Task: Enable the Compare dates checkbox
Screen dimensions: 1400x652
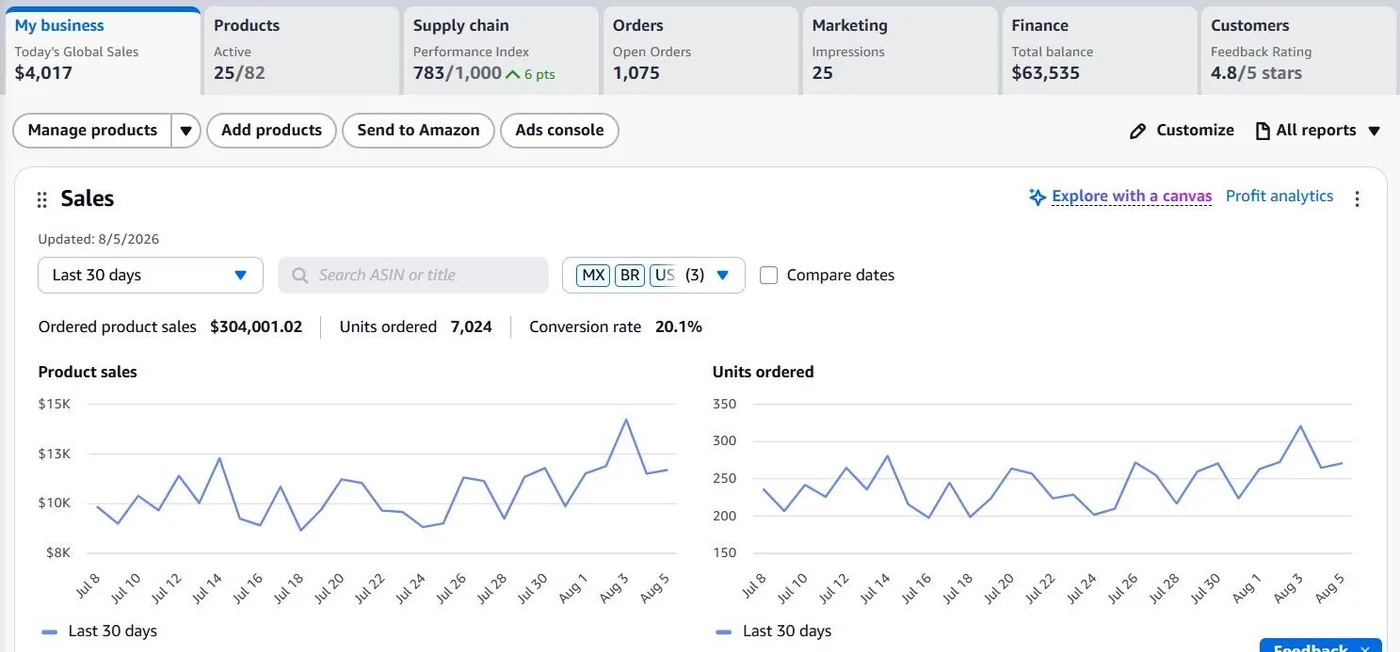Action: [x=769, y=275]
